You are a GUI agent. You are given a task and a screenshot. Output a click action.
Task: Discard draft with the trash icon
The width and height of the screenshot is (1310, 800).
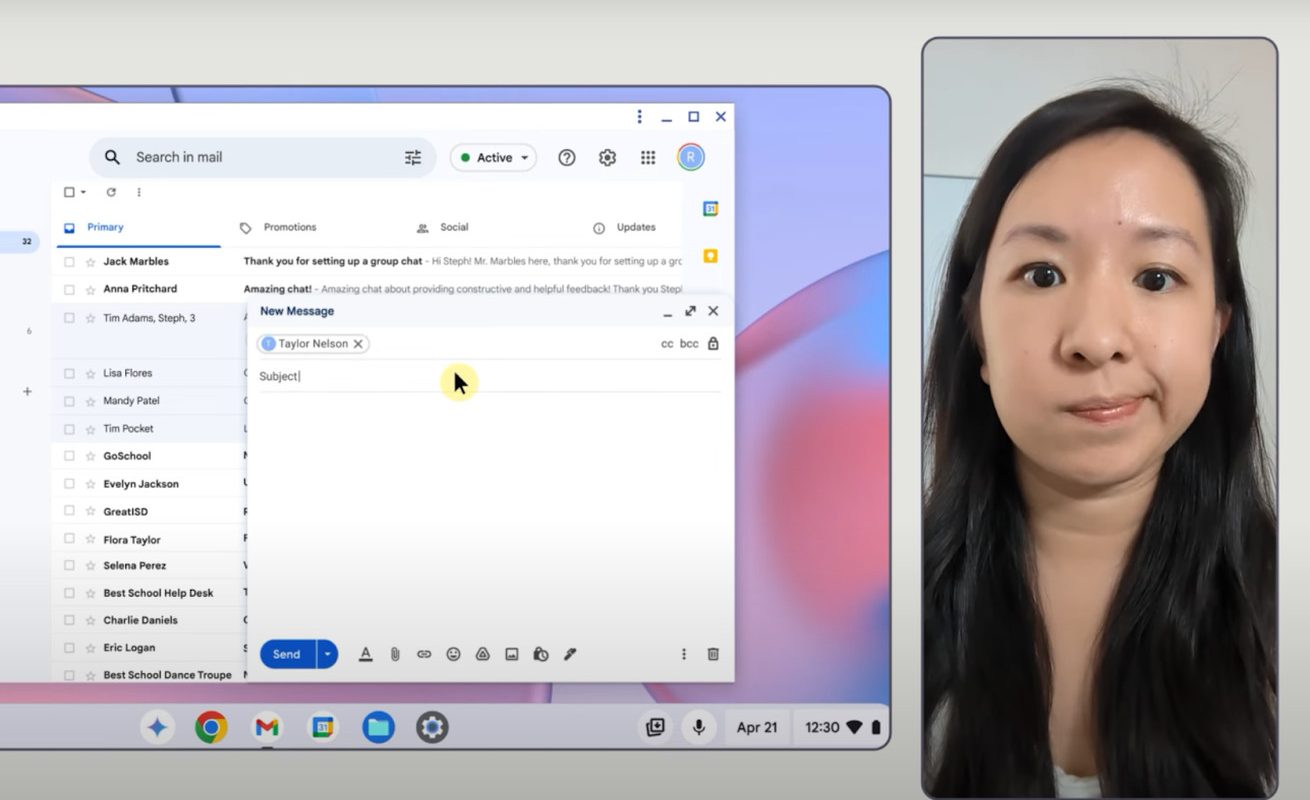713,654
